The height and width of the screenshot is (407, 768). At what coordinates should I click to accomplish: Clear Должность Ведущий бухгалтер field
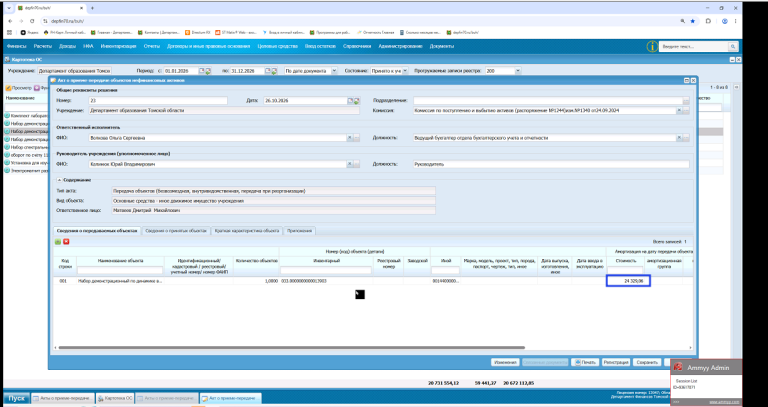[679, 138]
